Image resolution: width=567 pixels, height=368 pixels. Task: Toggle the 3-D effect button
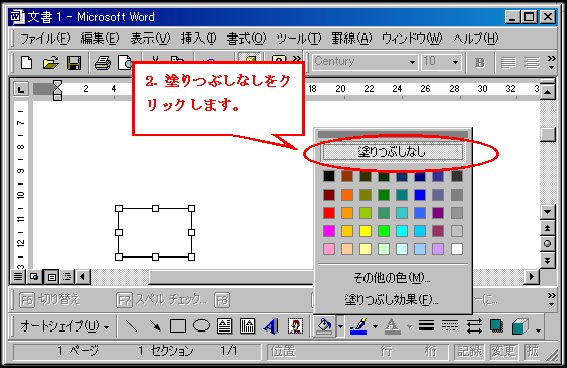coord(520,326)
